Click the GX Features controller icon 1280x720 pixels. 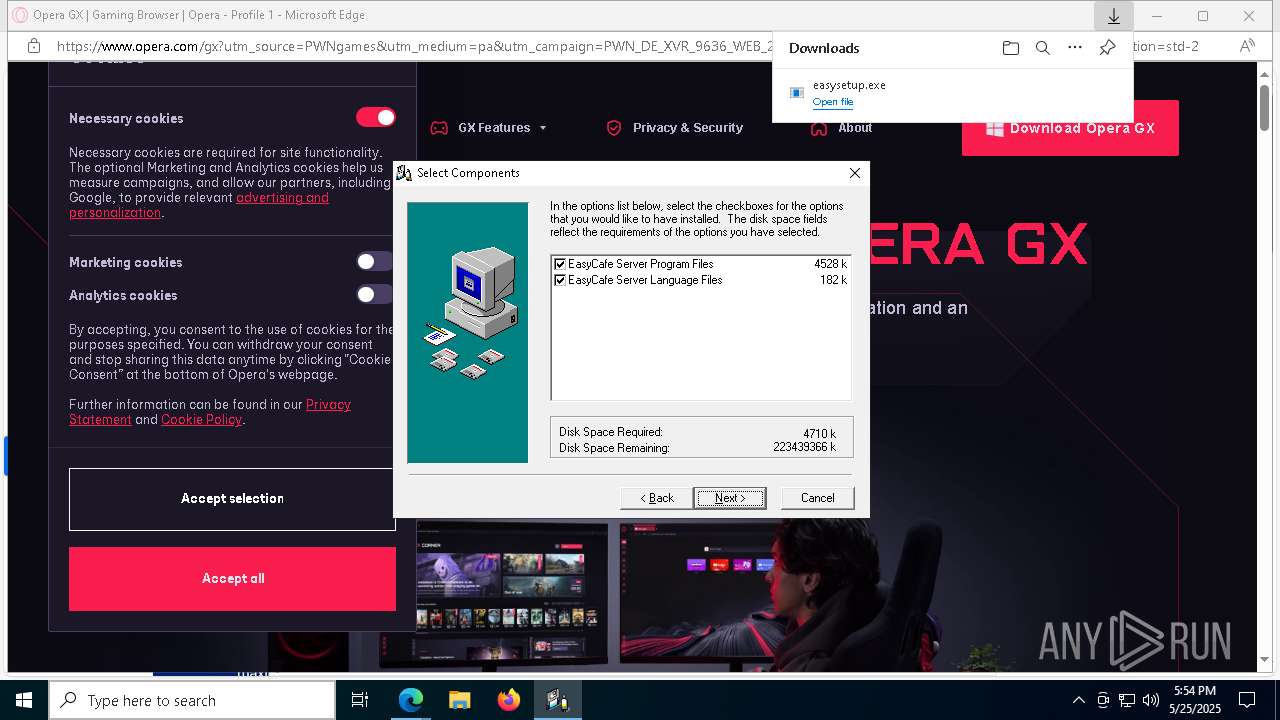(439, 128)
